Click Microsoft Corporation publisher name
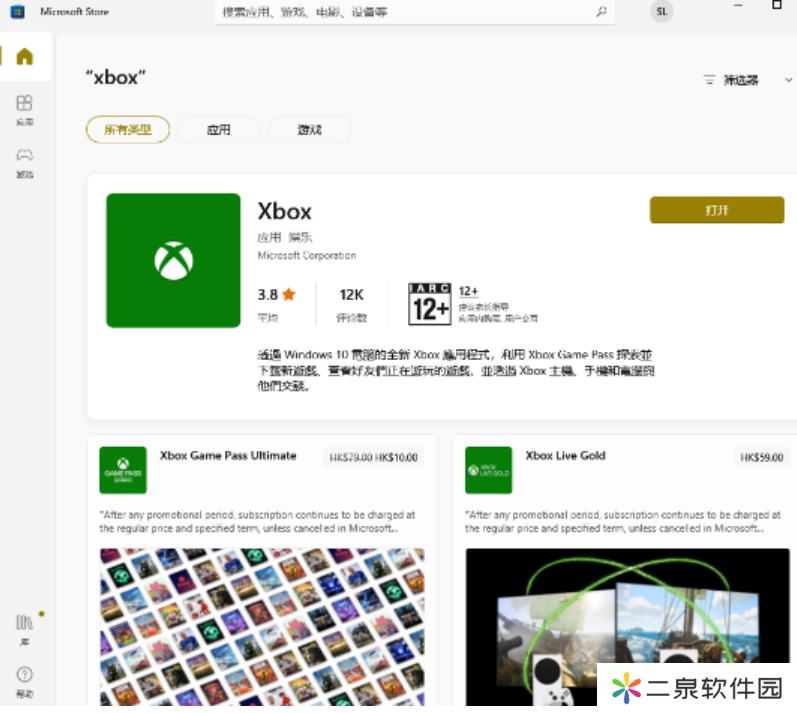 pos(306,255)
